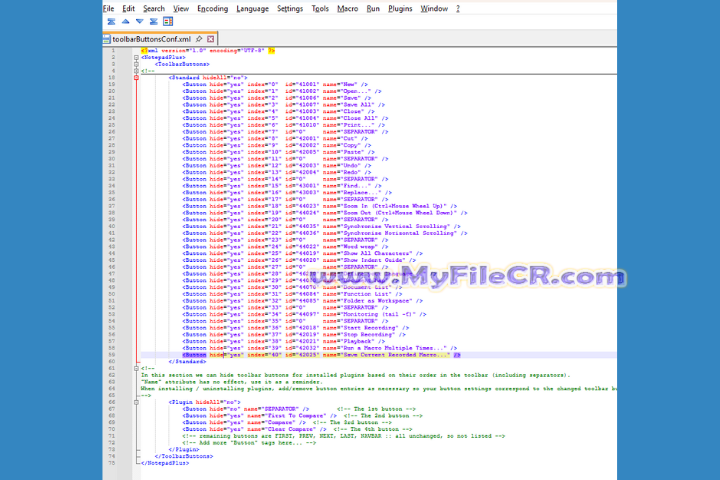Viewport: 720px width, 480px height.
Task: Open the ? help menu
Action: pos(458,9)
